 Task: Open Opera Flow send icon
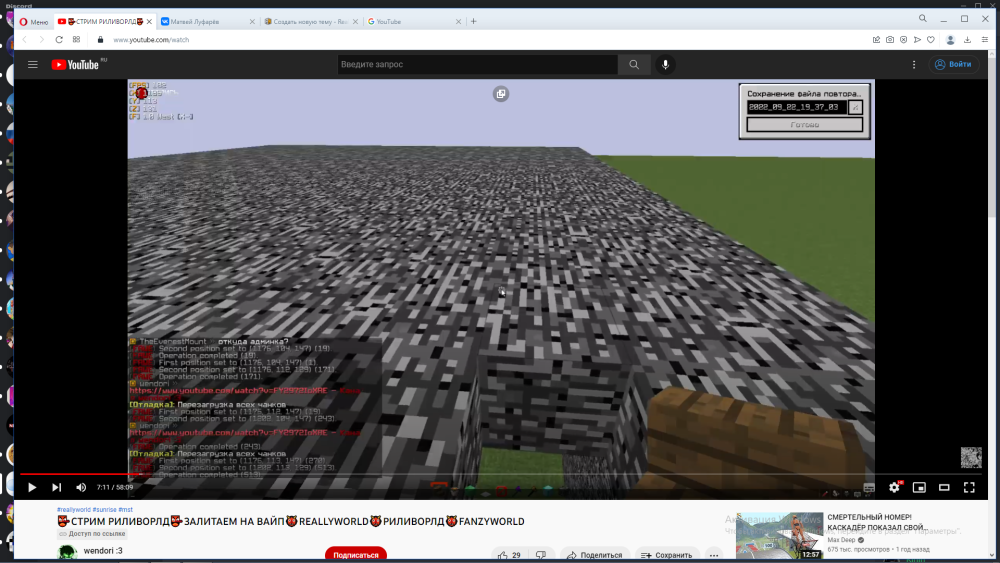(917, 40)
